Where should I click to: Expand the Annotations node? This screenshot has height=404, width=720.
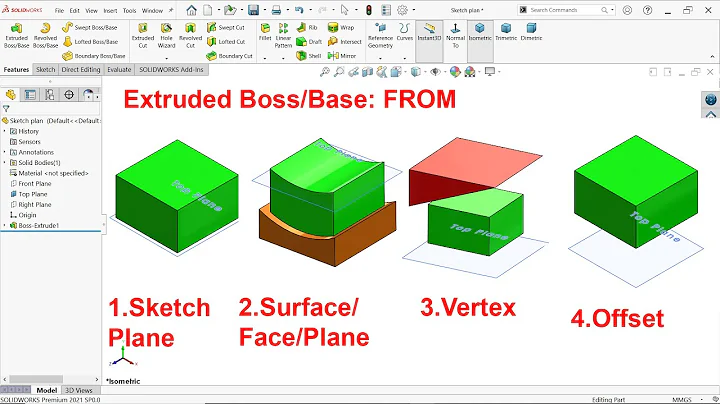point(5,152)
